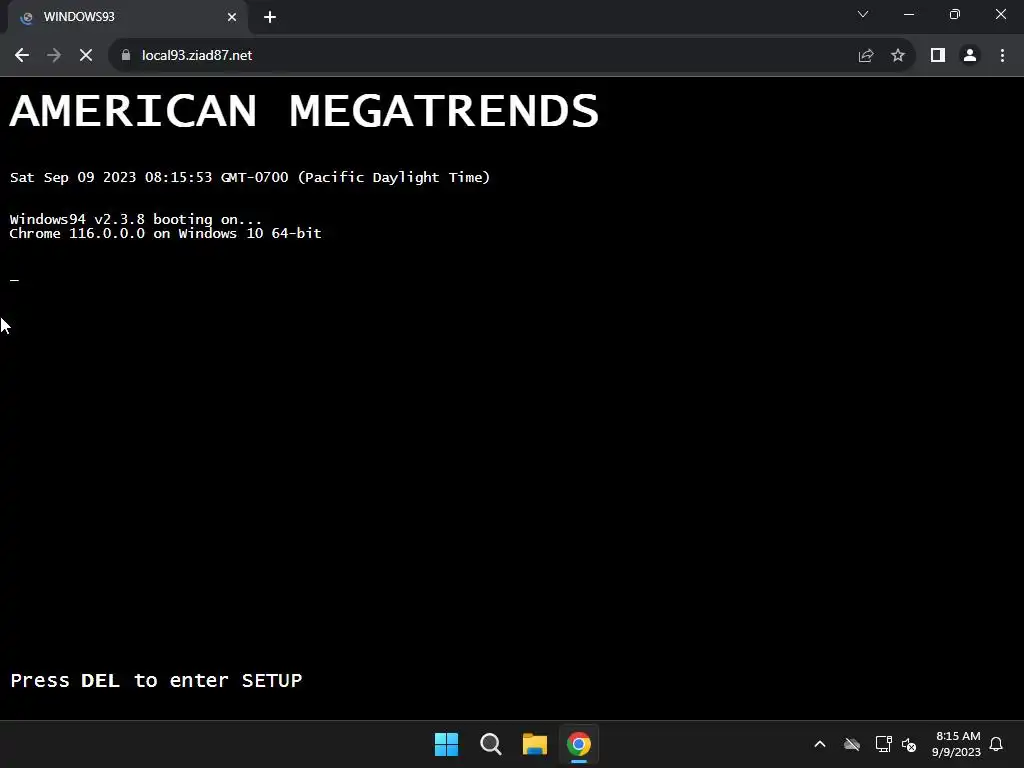Restore down the Chrome window
The width and height of the screenshot is (1024, 768).
[955, 14]
